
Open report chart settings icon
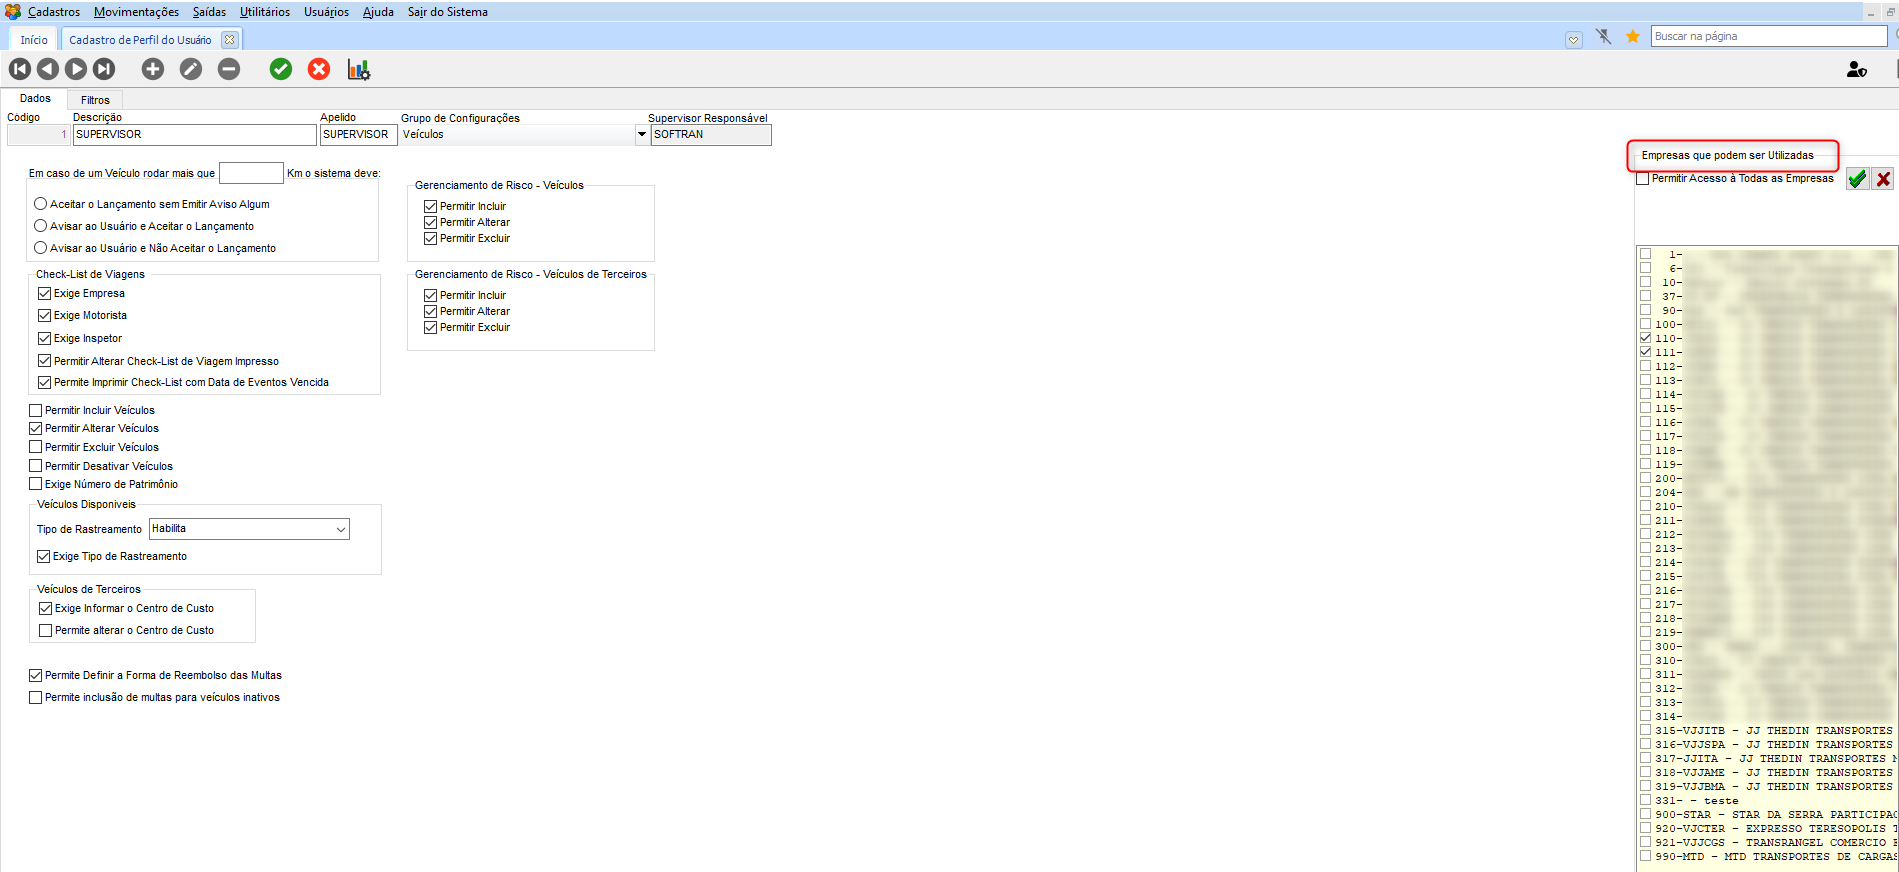(x=358, y=69)
